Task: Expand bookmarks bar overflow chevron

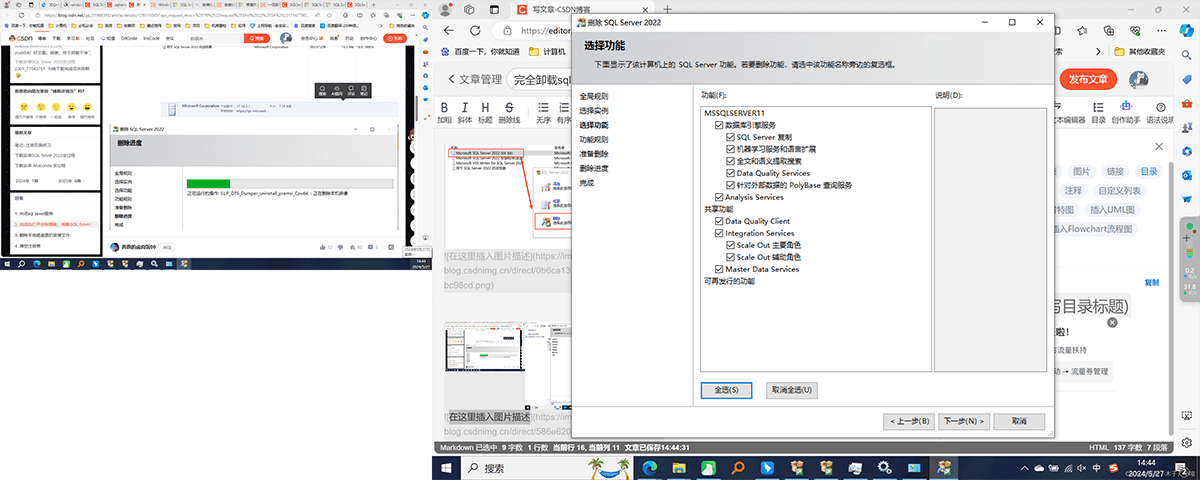Action: tap(1099, 51)
